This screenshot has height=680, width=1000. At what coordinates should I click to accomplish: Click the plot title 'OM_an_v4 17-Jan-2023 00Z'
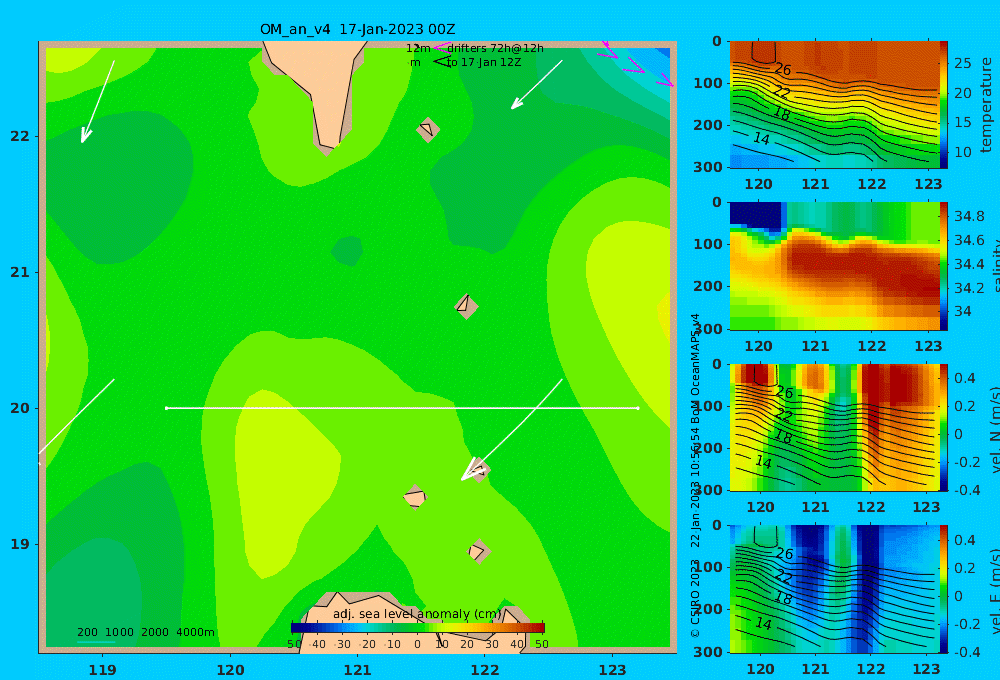click(357, 29)
